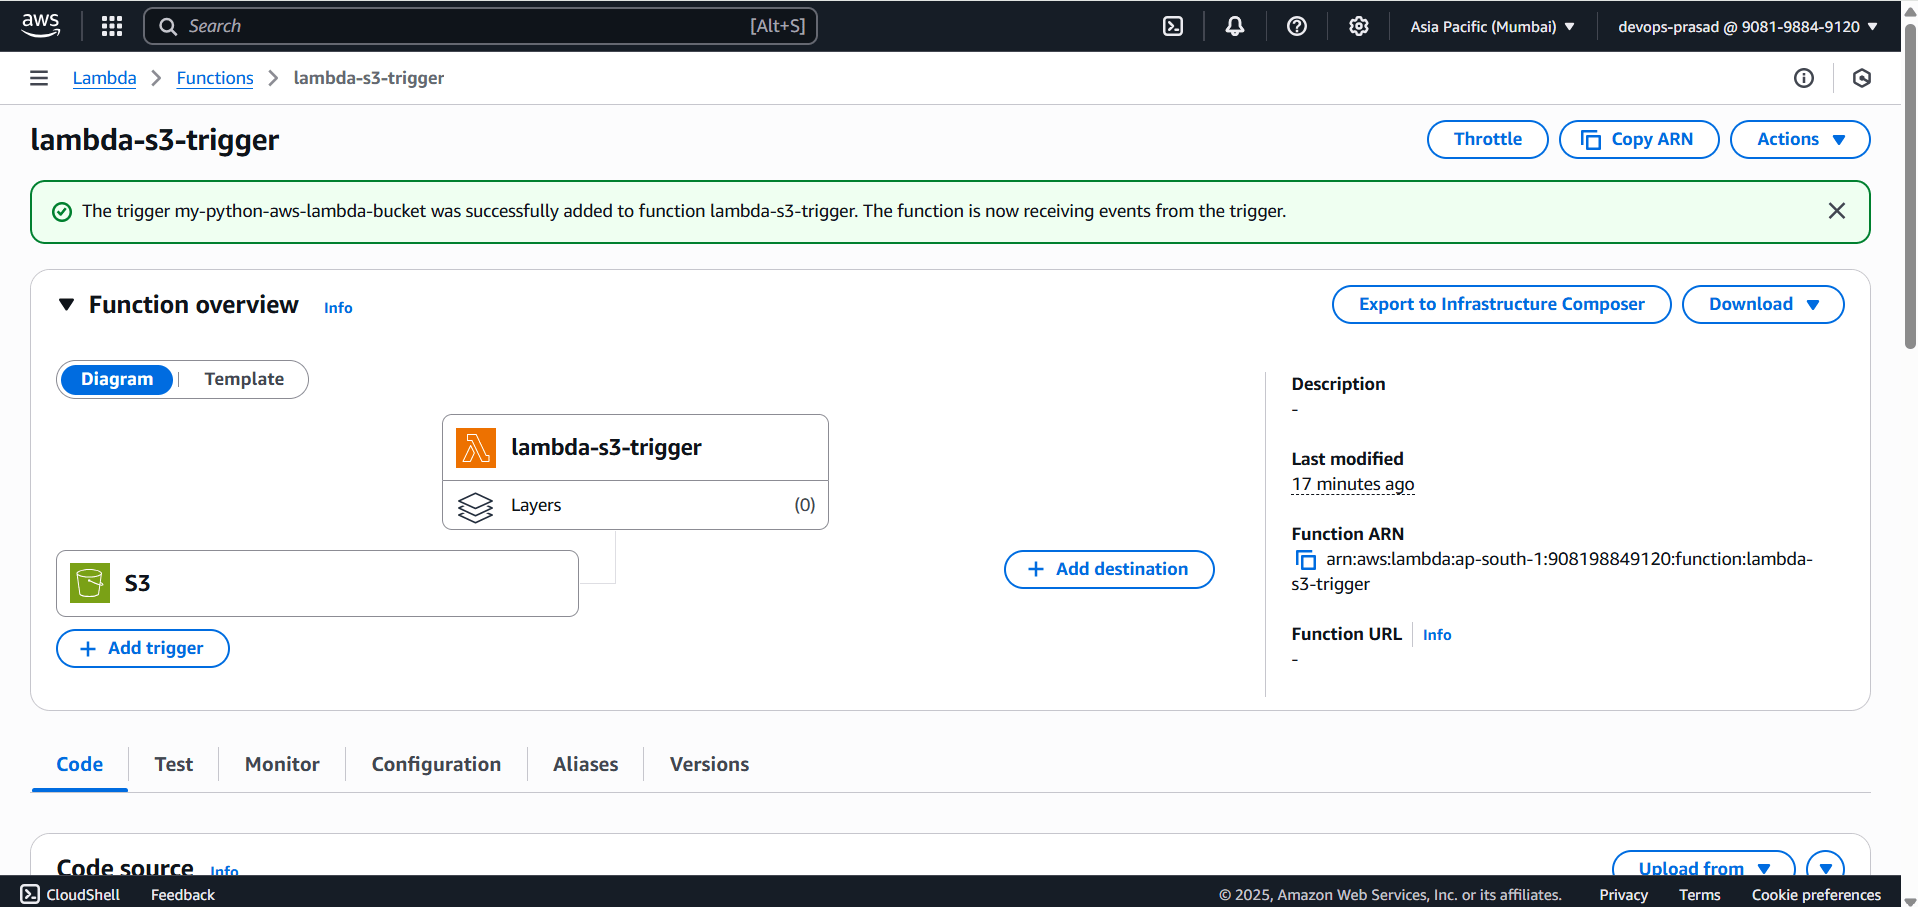Open the help question mark menu

1296,25
